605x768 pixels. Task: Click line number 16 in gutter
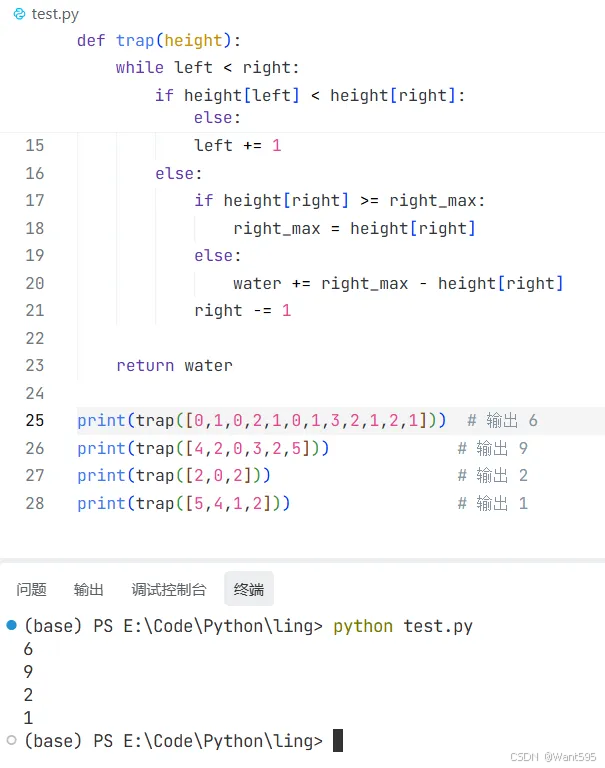pyautogui.click(x=35, y=173)
